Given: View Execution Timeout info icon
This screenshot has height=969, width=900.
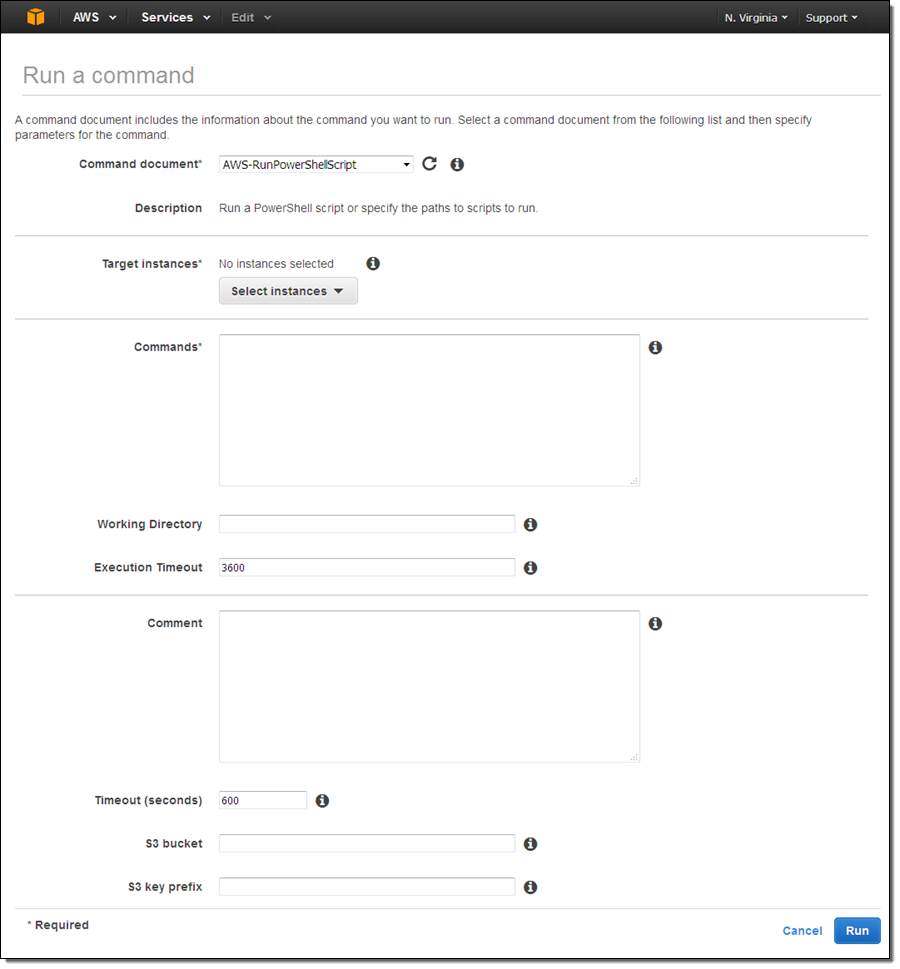Looking at the screenshot, I should (x=531, y=568).
